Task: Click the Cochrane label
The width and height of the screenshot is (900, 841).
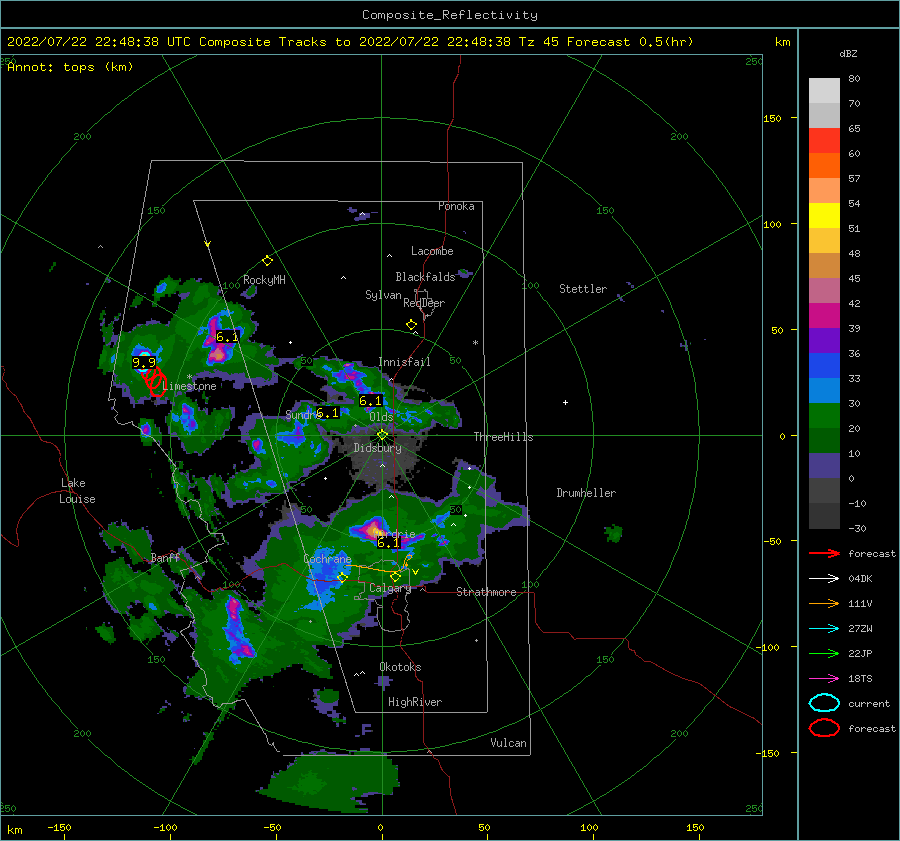Action: click(327, 559)
